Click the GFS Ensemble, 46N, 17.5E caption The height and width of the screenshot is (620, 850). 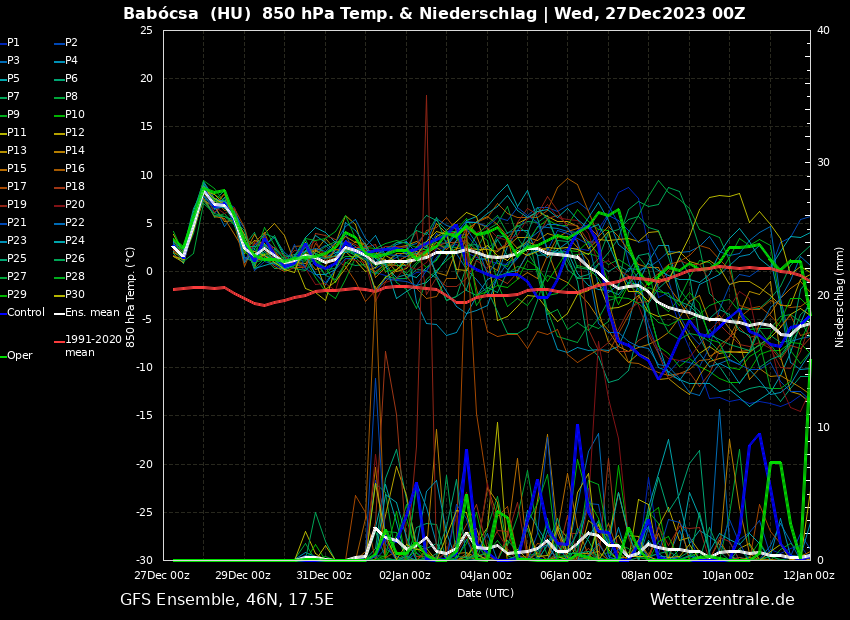[x=227, y=600]
